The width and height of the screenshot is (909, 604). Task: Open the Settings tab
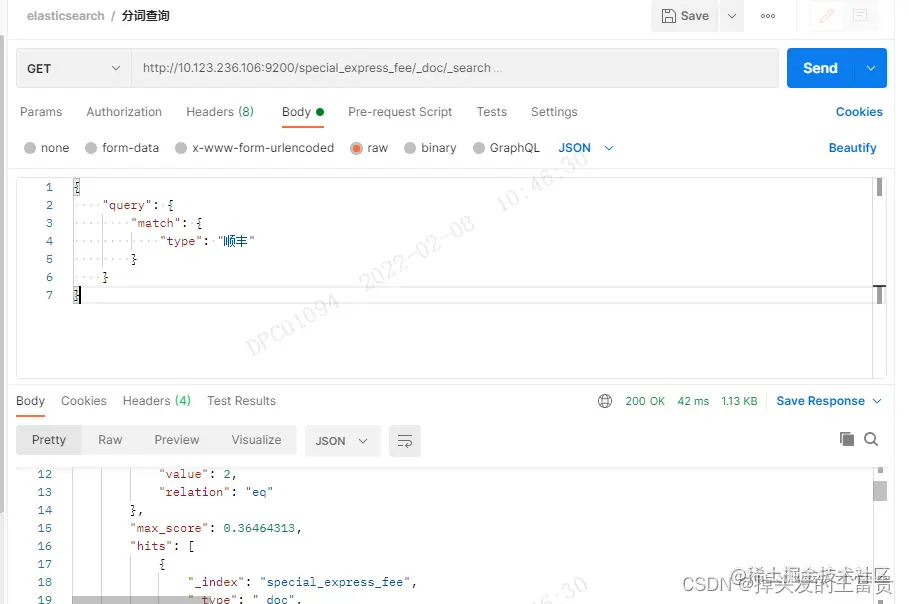click(x=554, y=112)
